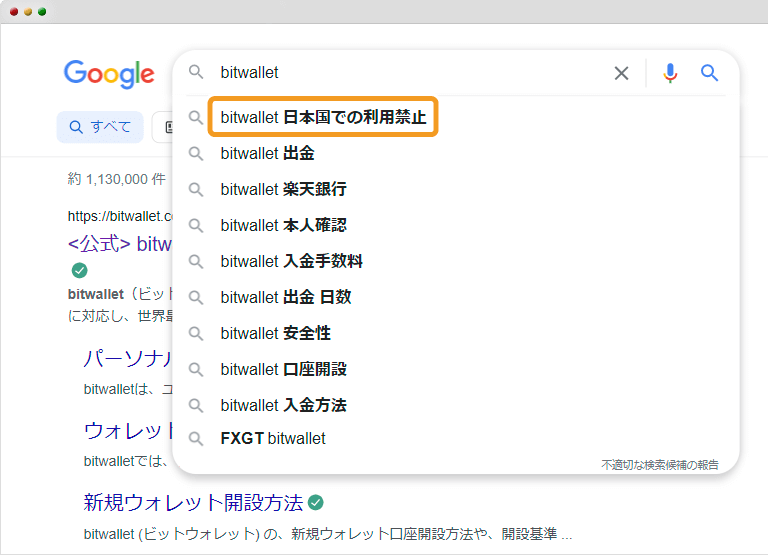This screenshot has width=768, height=555.
Task: Click the magnifier icon beside bitwallet 入金方法
Action: pos(196,406)
